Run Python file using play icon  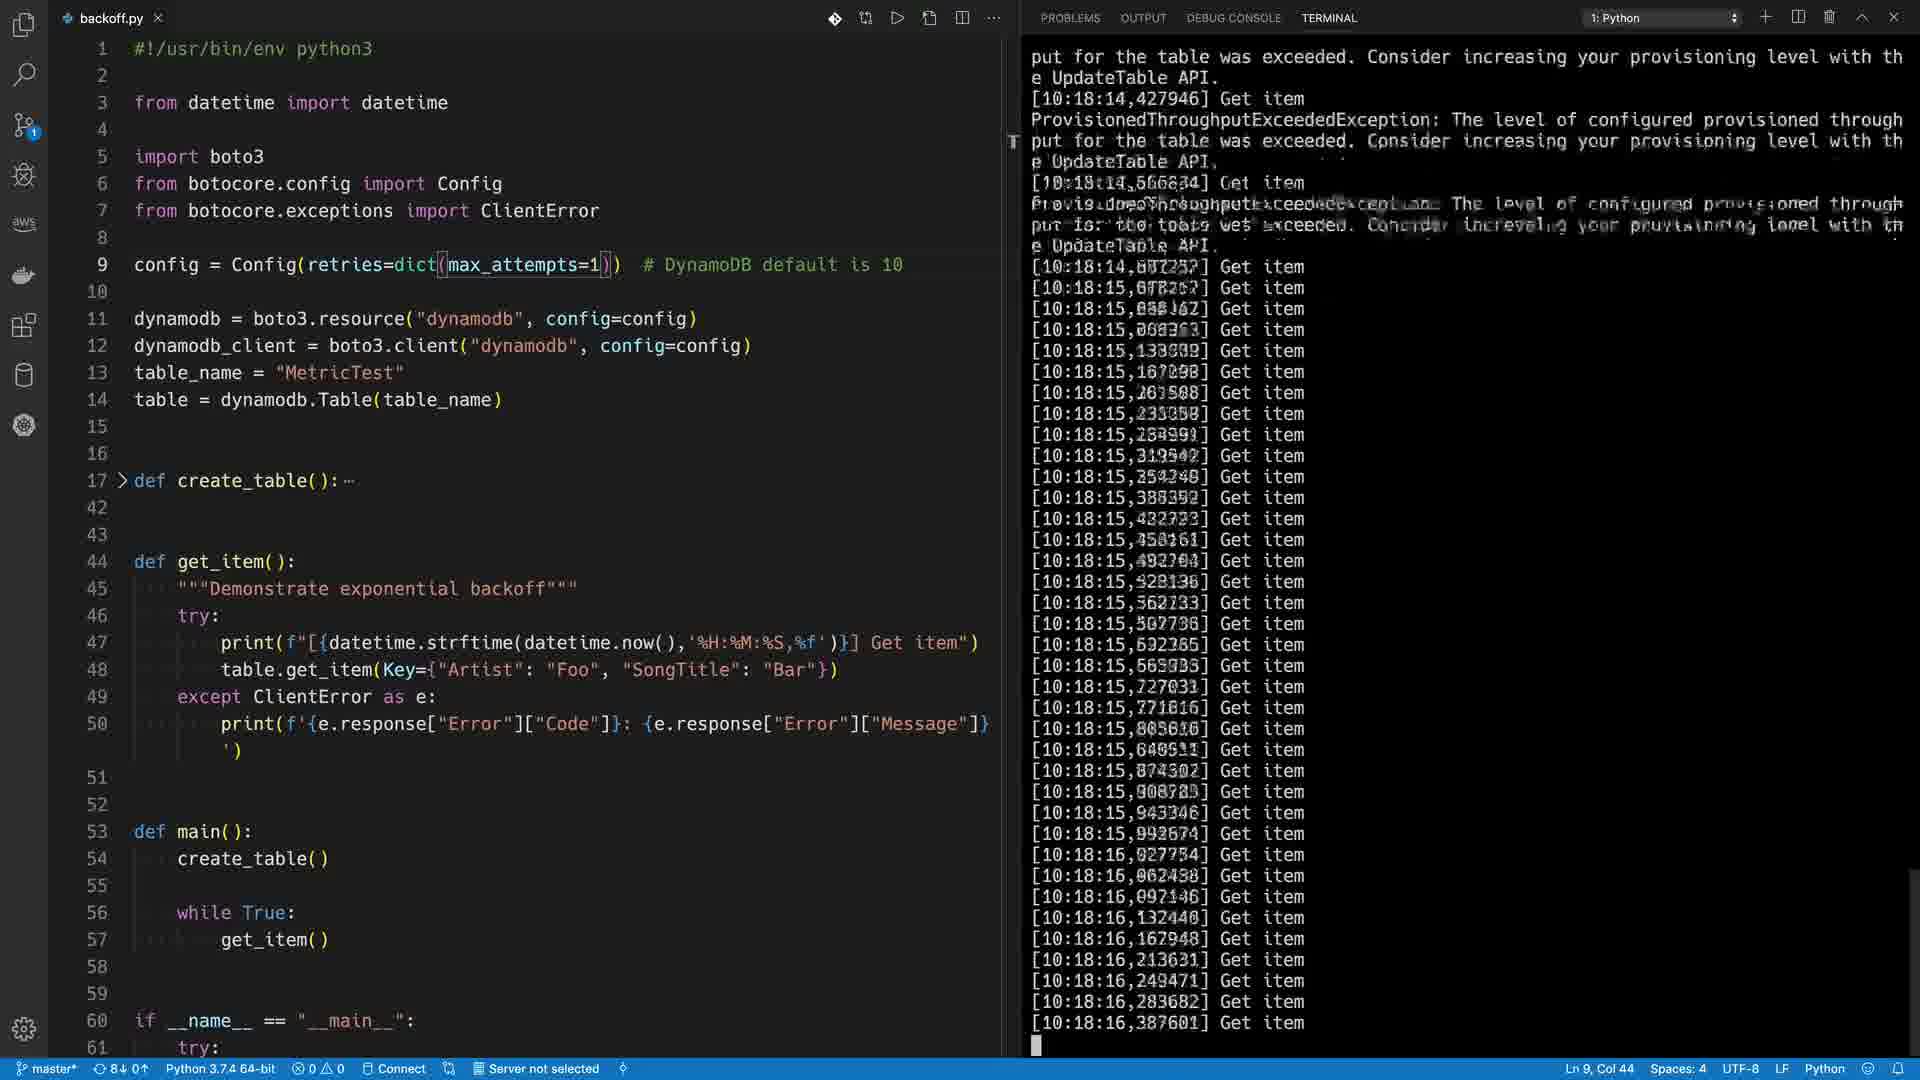click(x=897, y=18)
